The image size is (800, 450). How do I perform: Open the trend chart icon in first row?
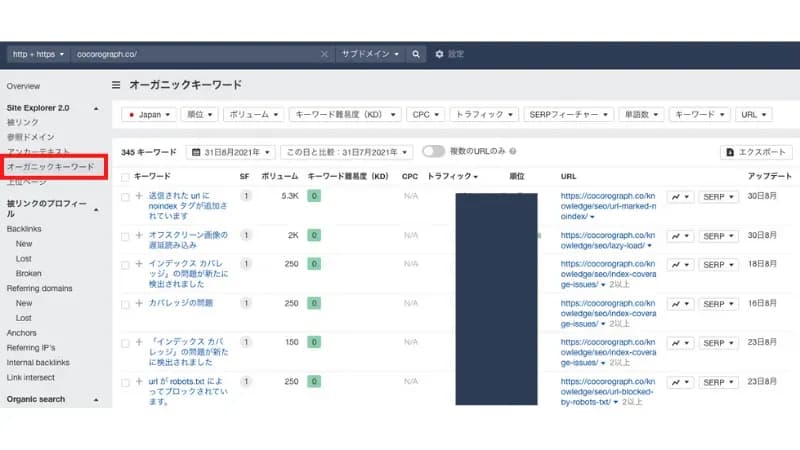point(680,197)
